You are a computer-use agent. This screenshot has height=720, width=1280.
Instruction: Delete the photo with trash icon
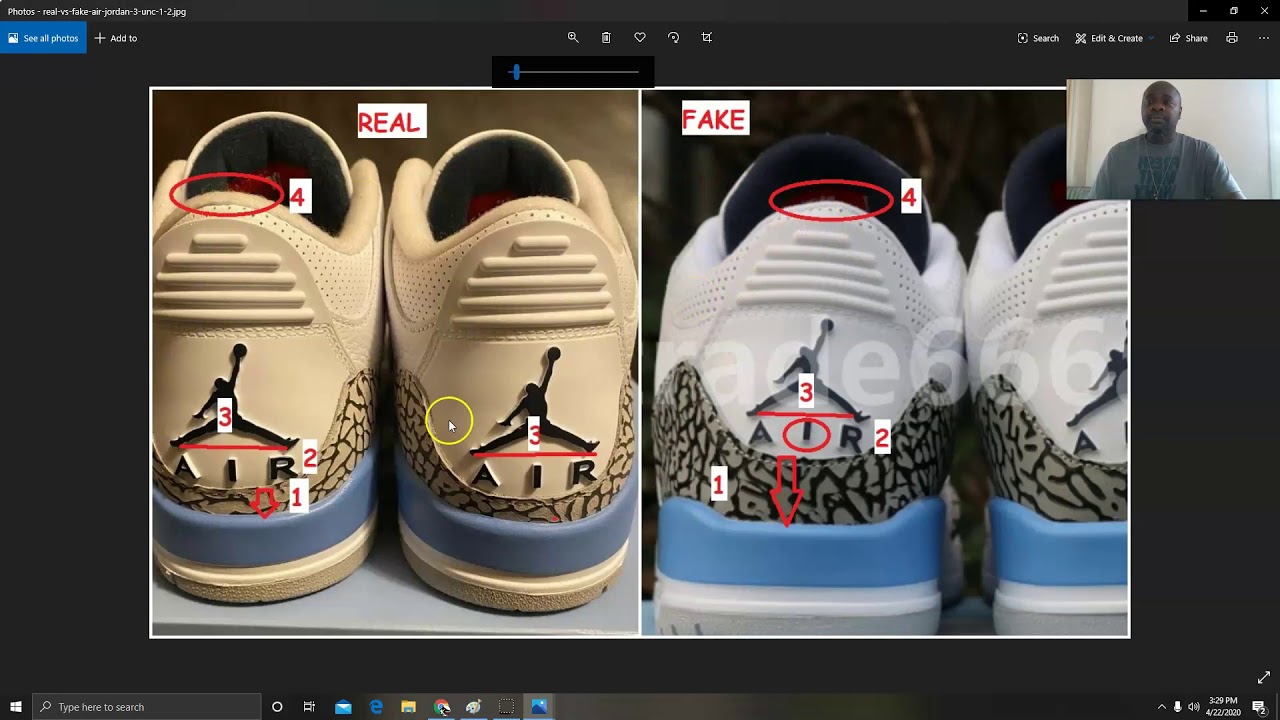tap(606, 37)
